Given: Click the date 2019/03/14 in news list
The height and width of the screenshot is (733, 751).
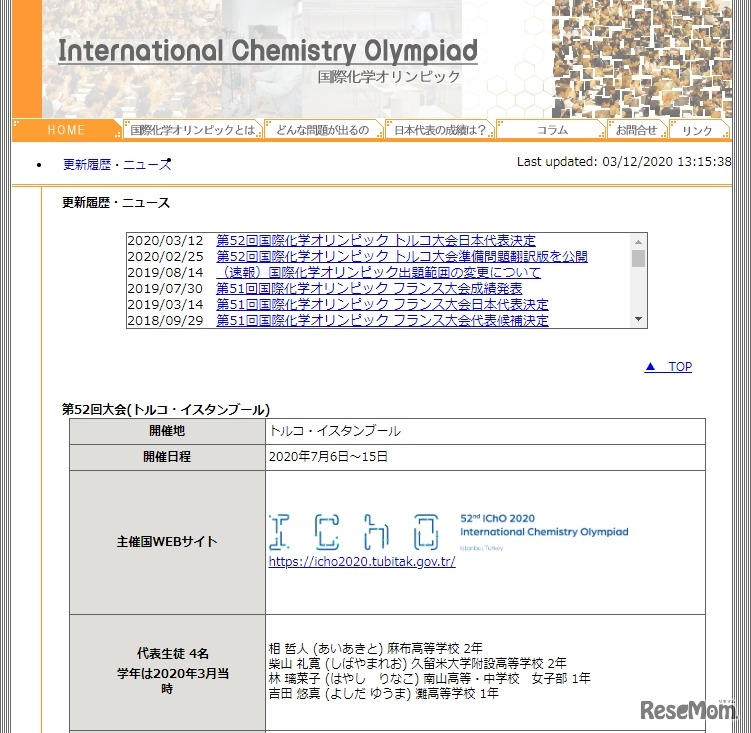Looking at the screenshot, I should click(165, 304).
